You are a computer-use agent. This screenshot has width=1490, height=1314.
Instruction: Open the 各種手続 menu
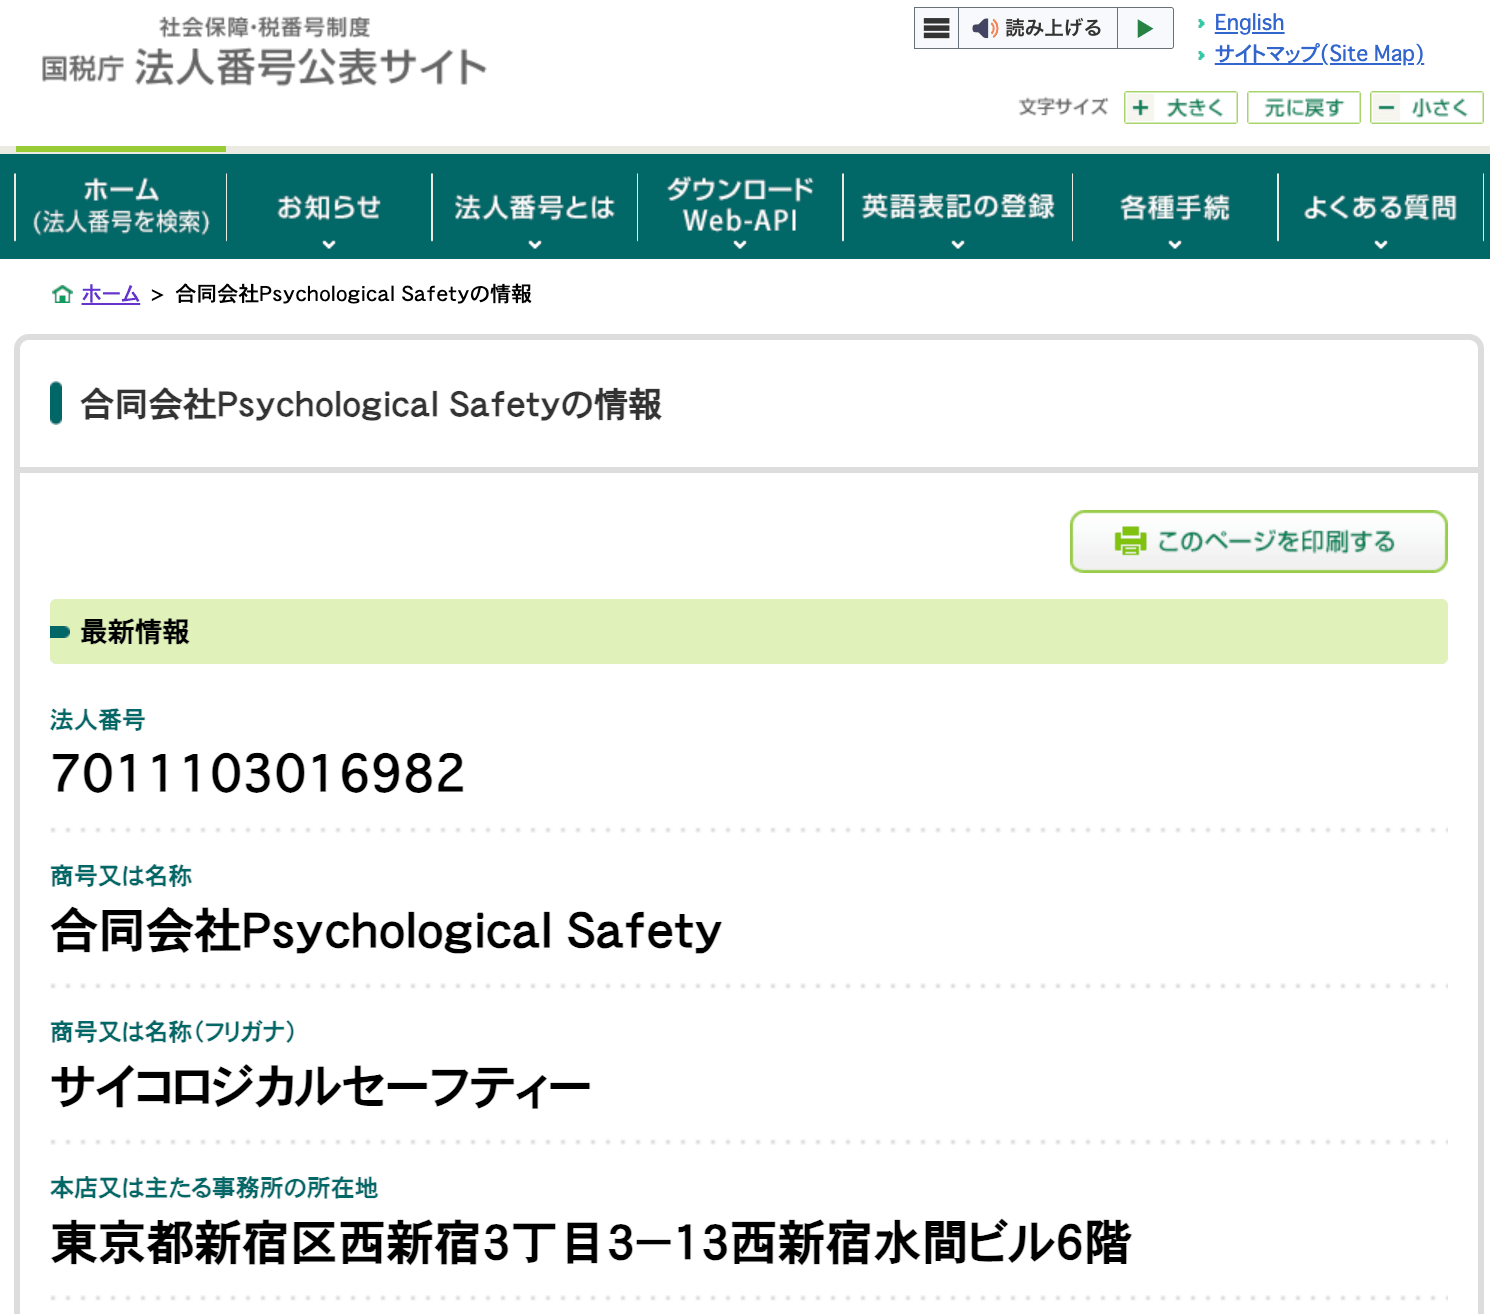[1175, 208]
